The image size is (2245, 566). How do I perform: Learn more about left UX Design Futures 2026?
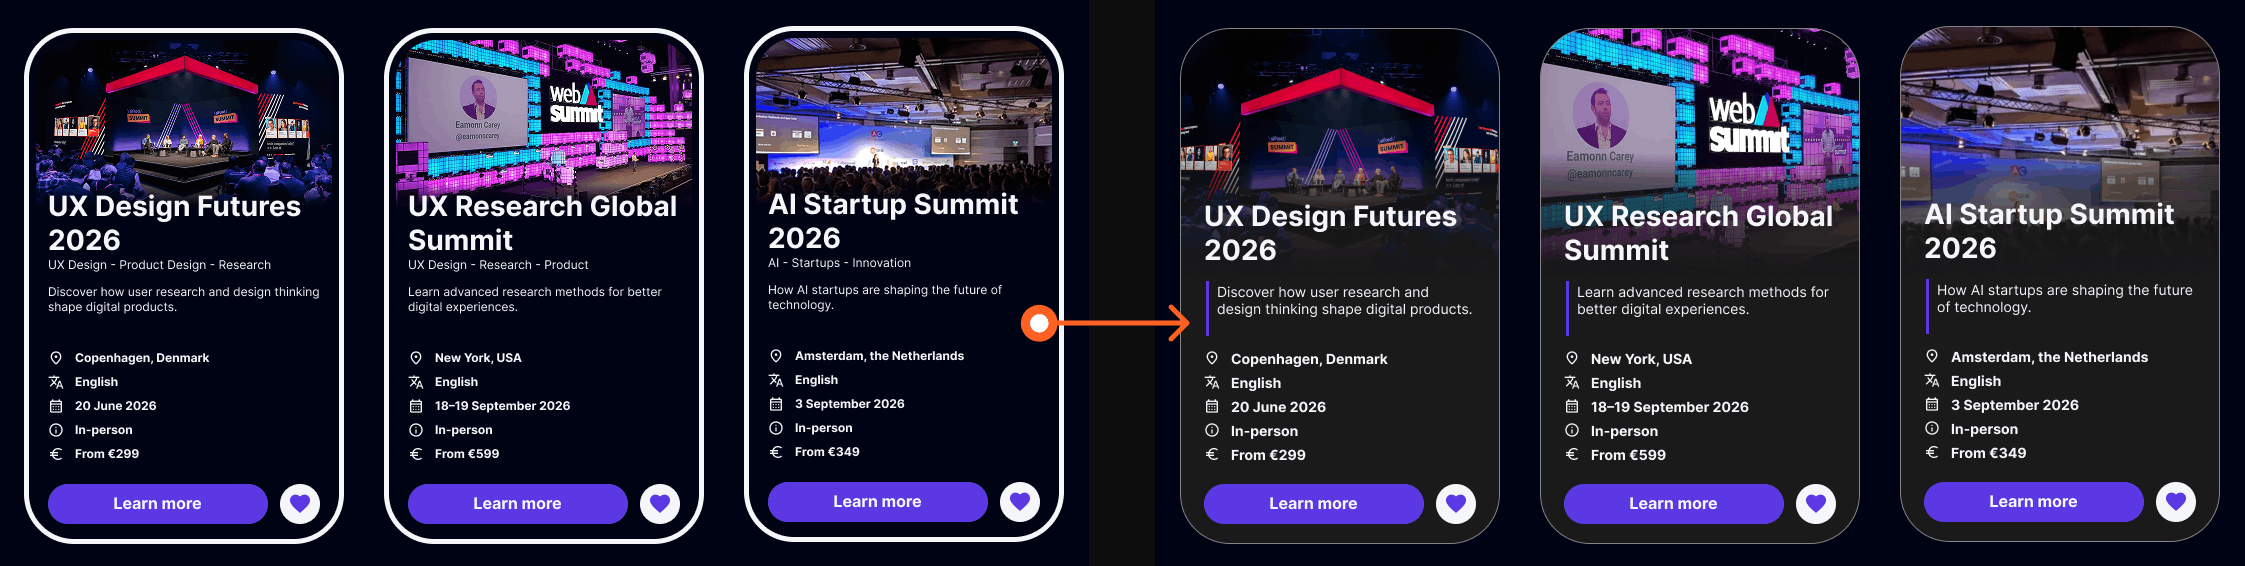(x=158, y=504)
